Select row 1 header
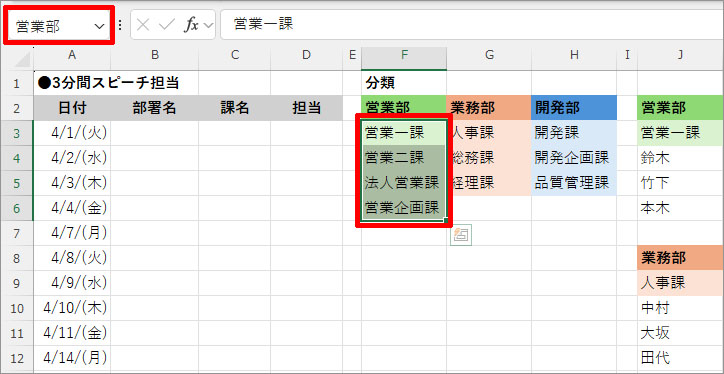 click(x=17, y=84)
